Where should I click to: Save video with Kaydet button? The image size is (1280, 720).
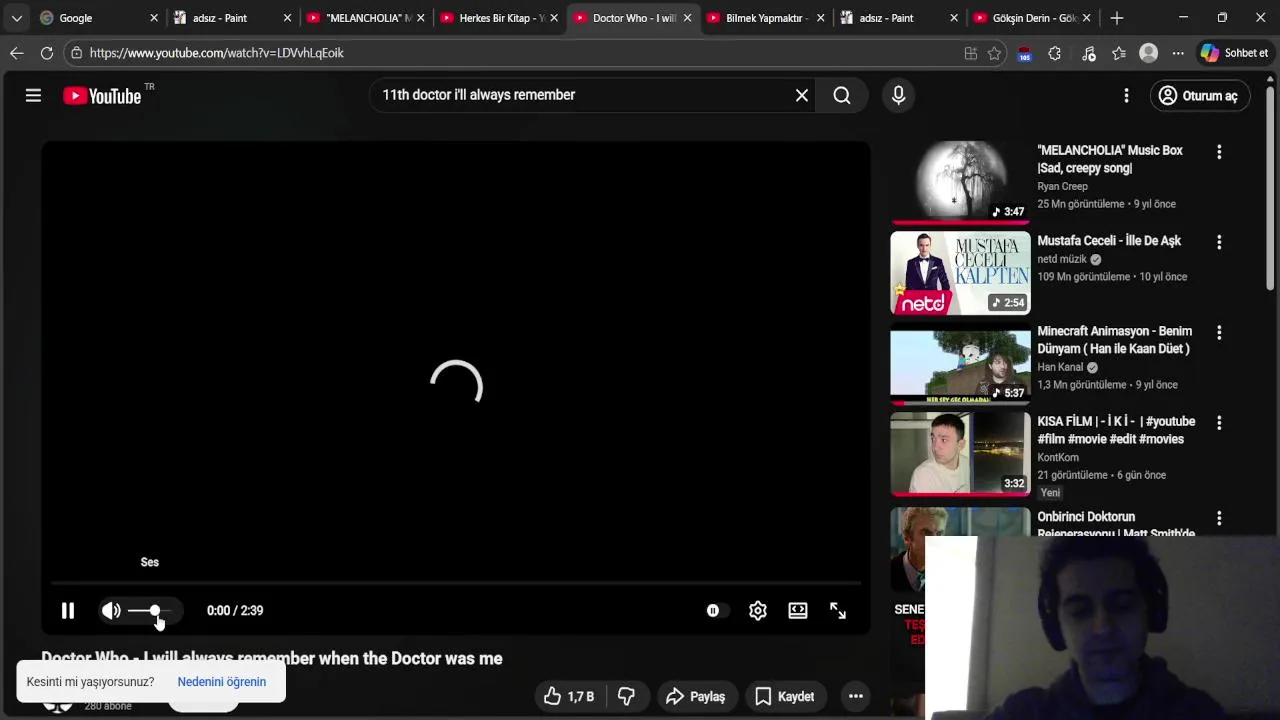tap(785, 696)
